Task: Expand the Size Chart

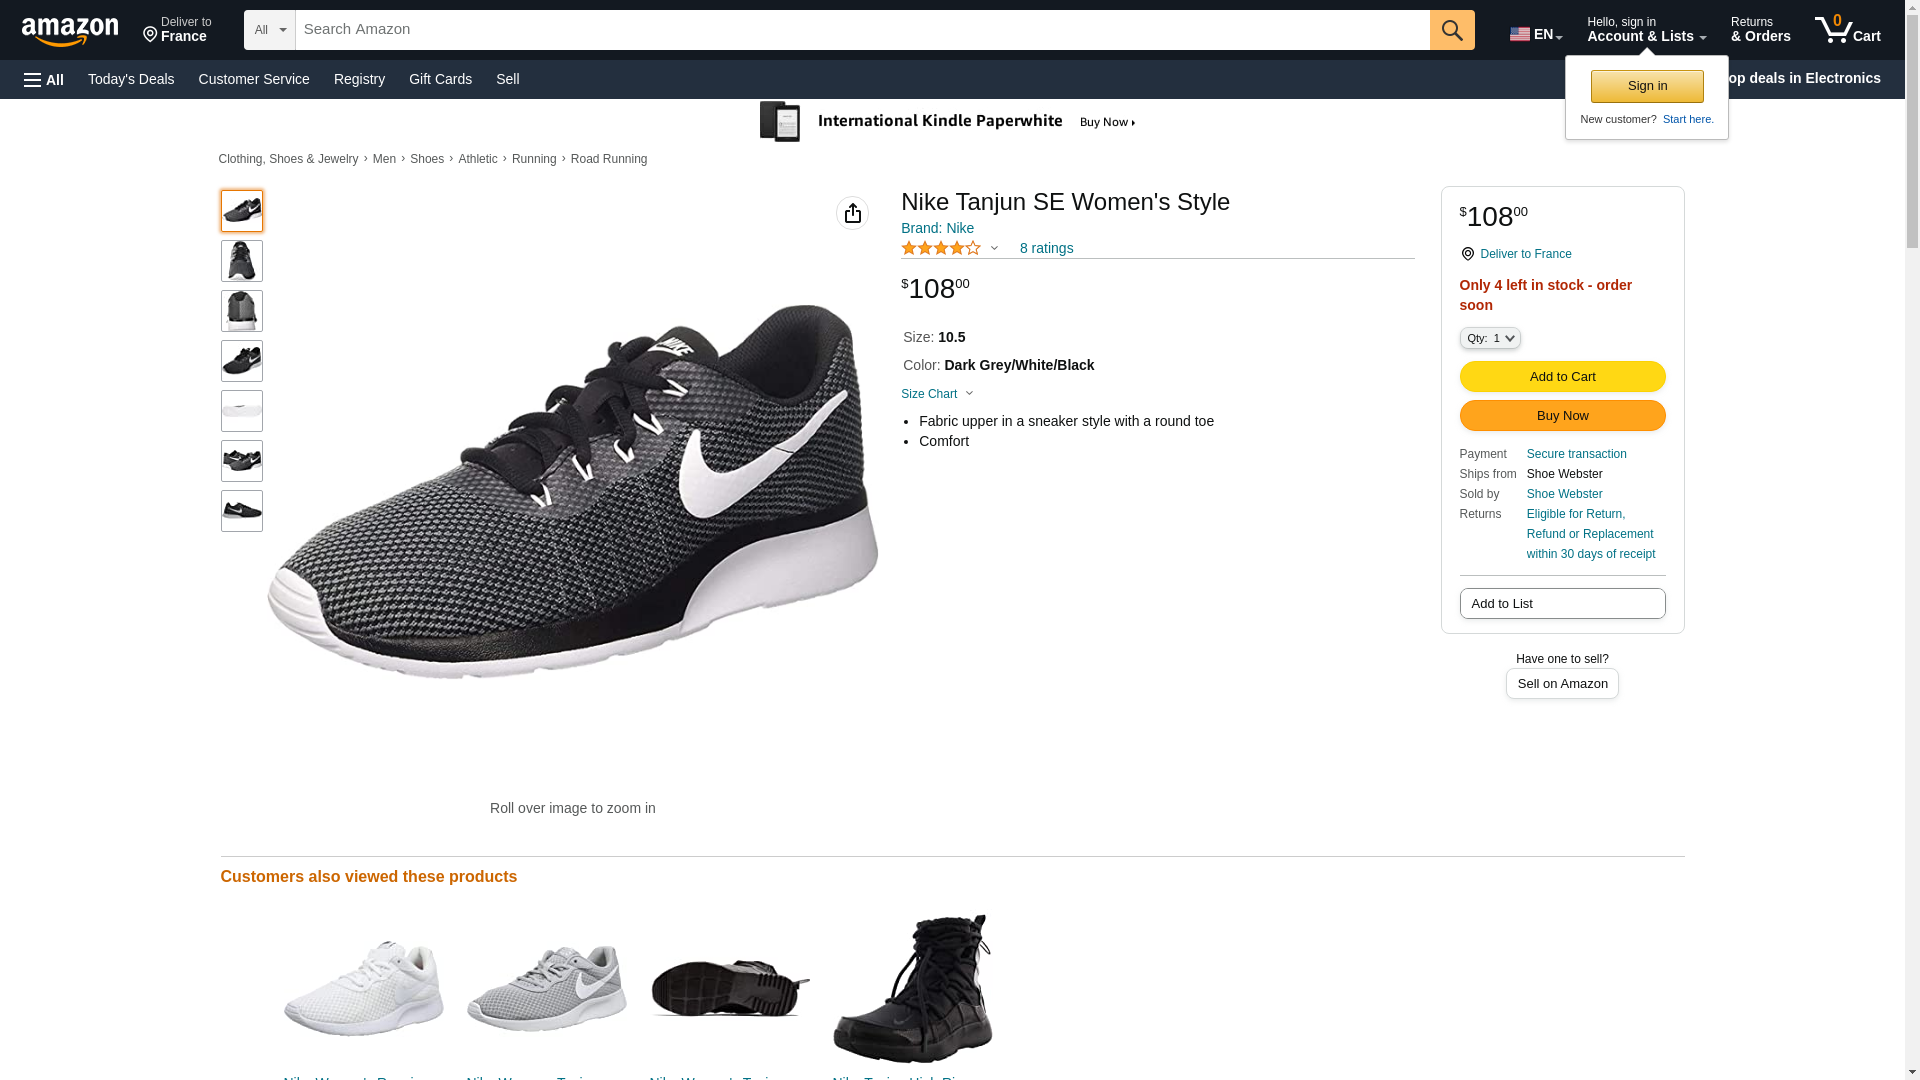Action: (x=937, y=394)
